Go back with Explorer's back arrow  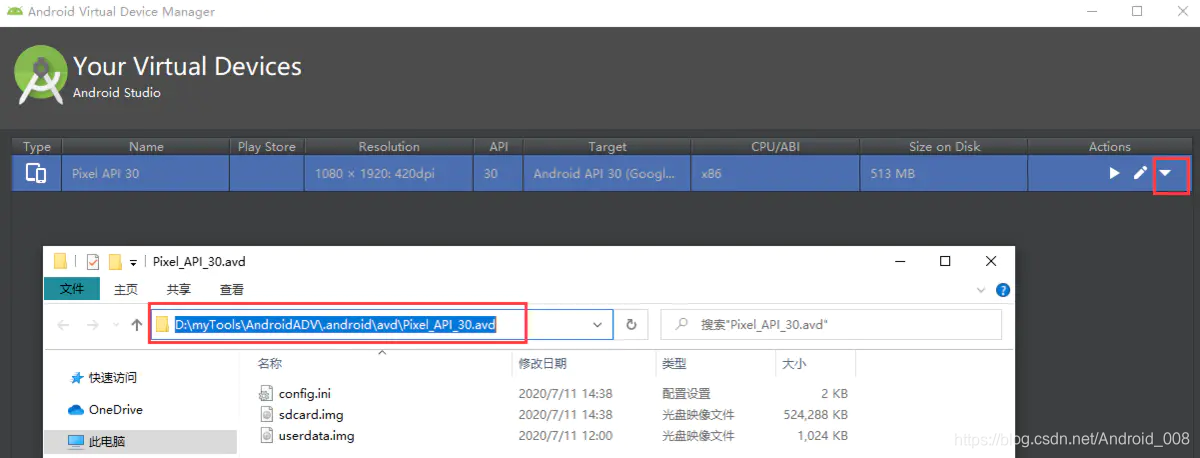click(x=64, y=325)
